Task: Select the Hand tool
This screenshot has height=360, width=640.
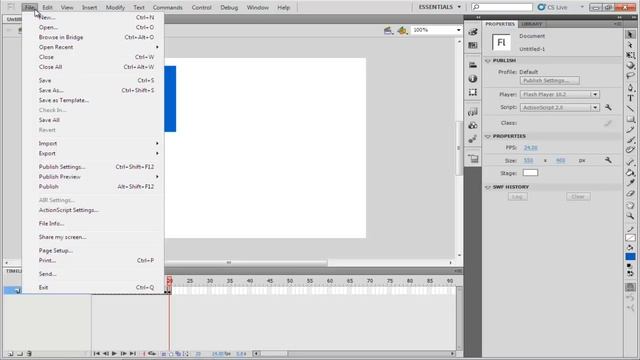Action: [x=630, y=205]
